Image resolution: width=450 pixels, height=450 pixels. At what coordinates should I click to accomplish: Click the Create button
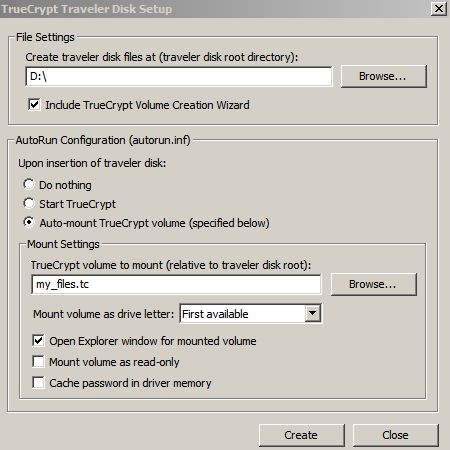[302, 435]
